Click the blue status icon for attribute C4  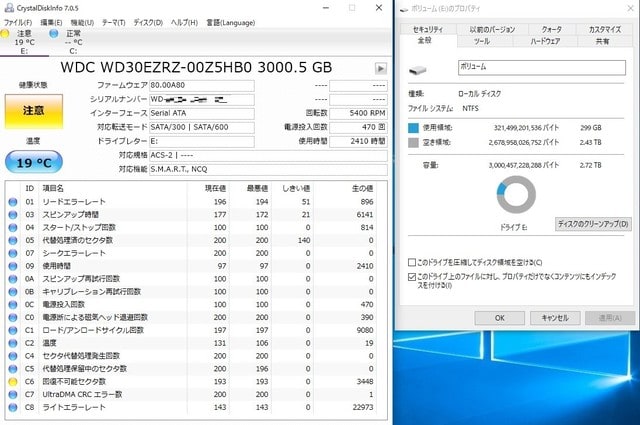click(x=13, y=356)
